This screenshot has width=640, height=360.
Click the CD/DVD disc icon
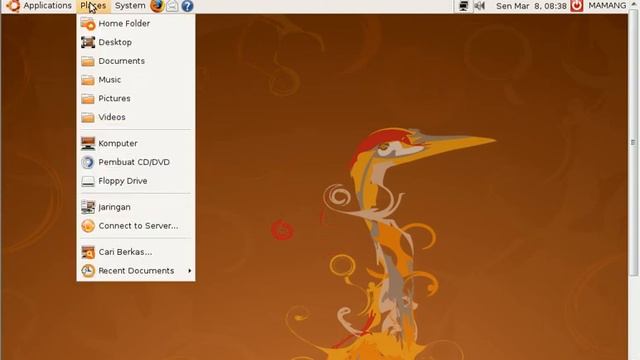click(88, 162)
